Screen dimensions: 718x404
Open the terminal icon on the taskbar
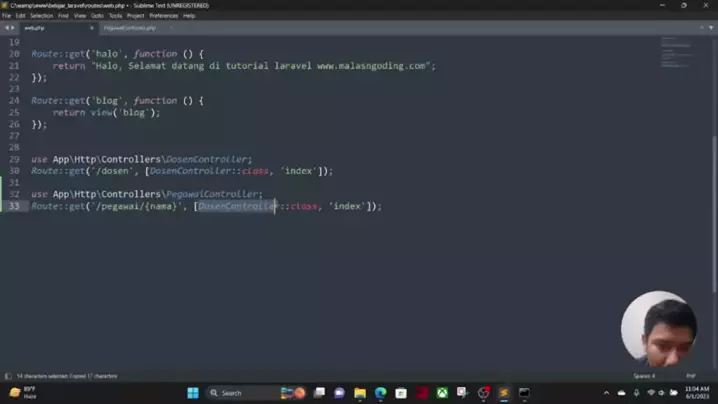tap(524, 393)
